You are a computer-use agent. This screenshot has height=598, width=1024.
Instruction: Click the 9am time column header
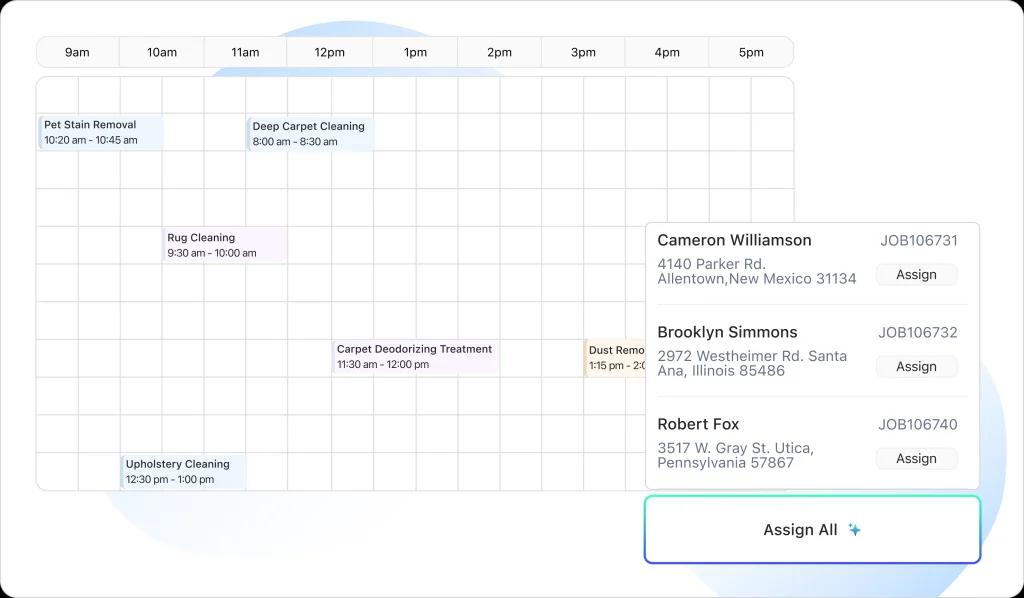[77, 53]
